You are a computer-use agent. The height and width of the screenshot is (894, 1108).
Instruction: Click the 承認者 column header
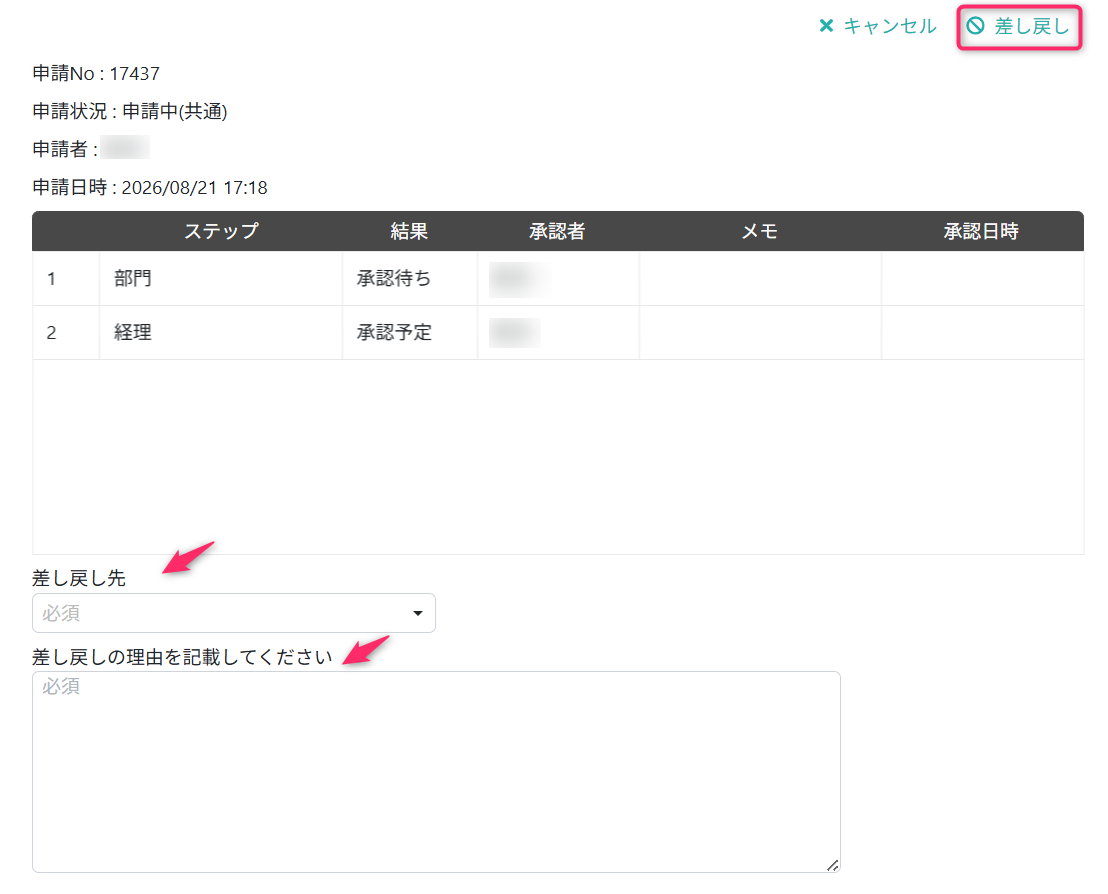[x=557, y=231]
